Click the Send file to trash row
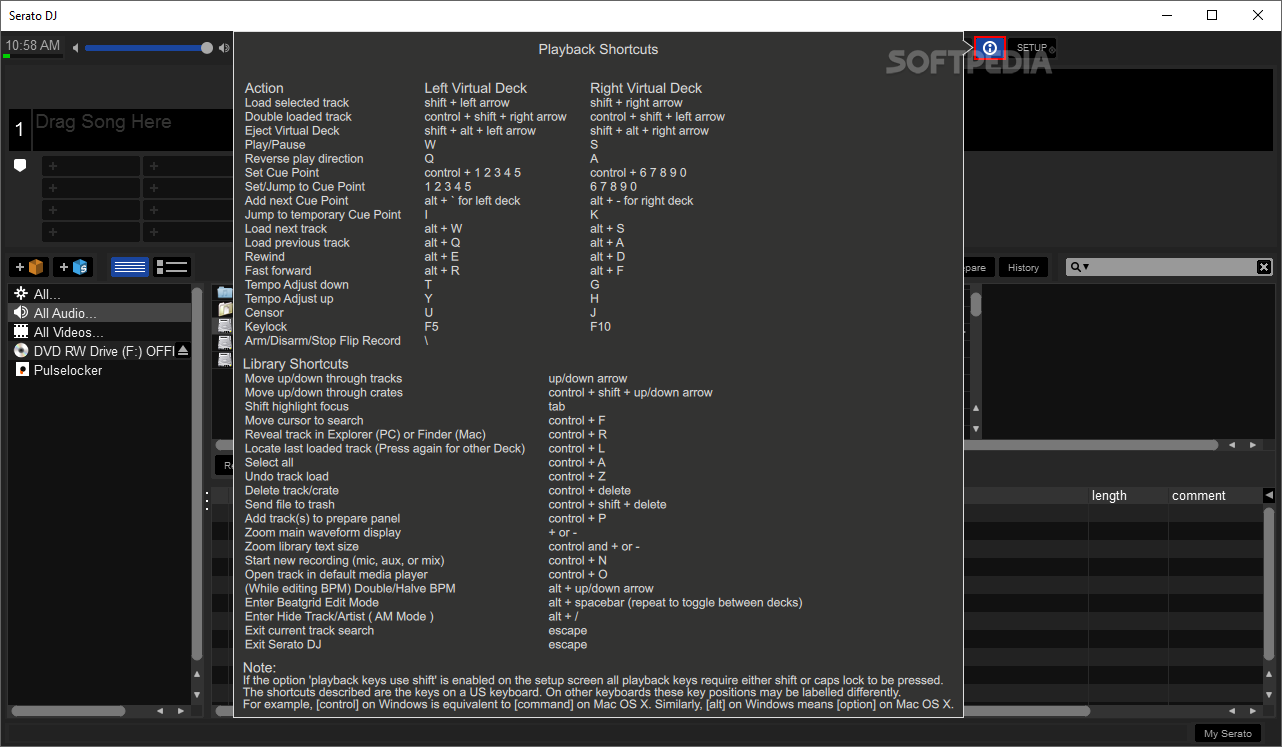Image resolution: width=1282 pixels, height=747 pixels. click(455, 504)
